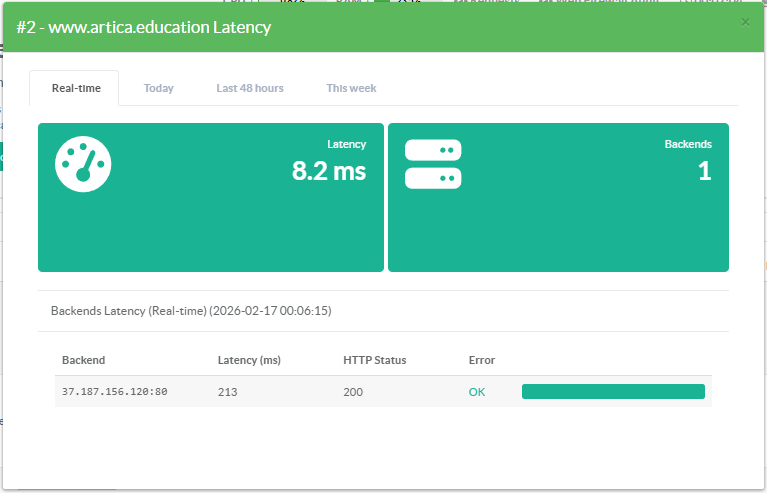
Task: Open the Today tab
Action: (x=158, y=88)
